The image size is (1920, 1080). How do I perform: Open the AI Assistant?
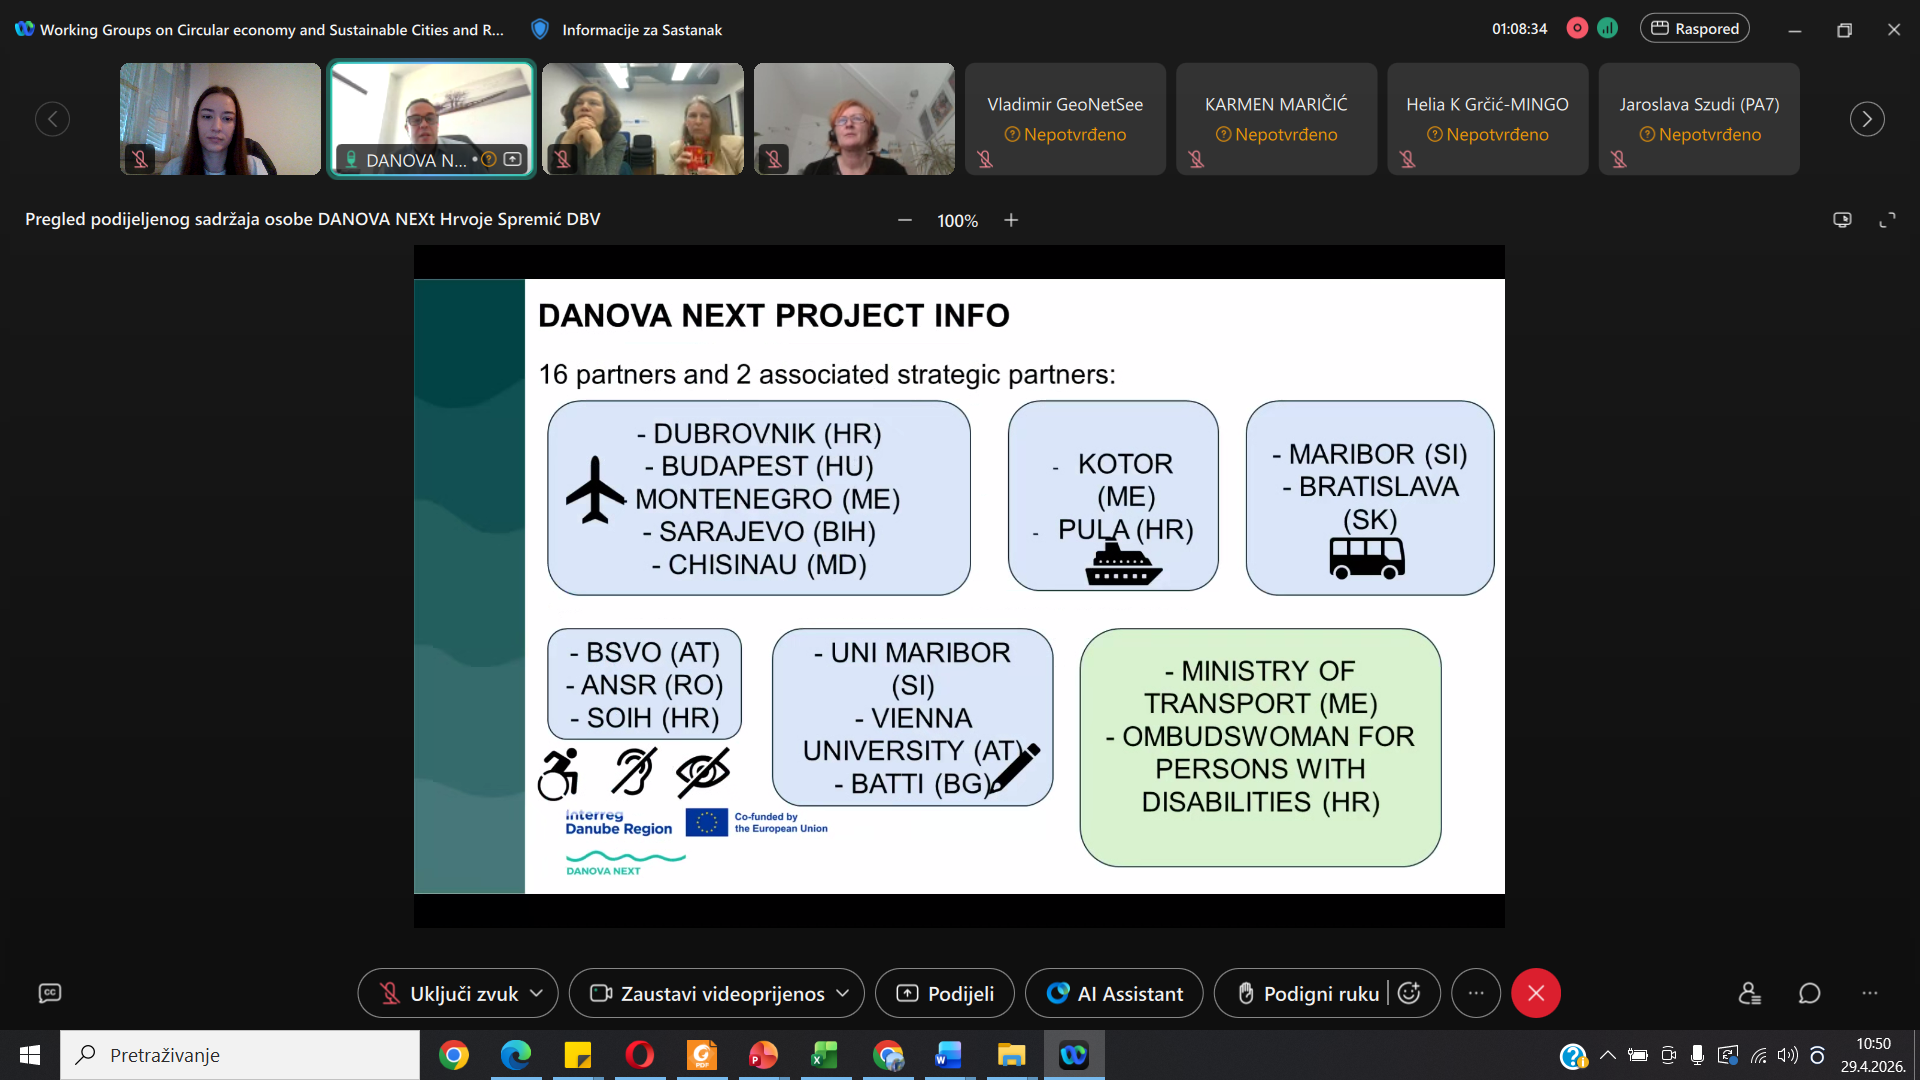click(1114, 993)
